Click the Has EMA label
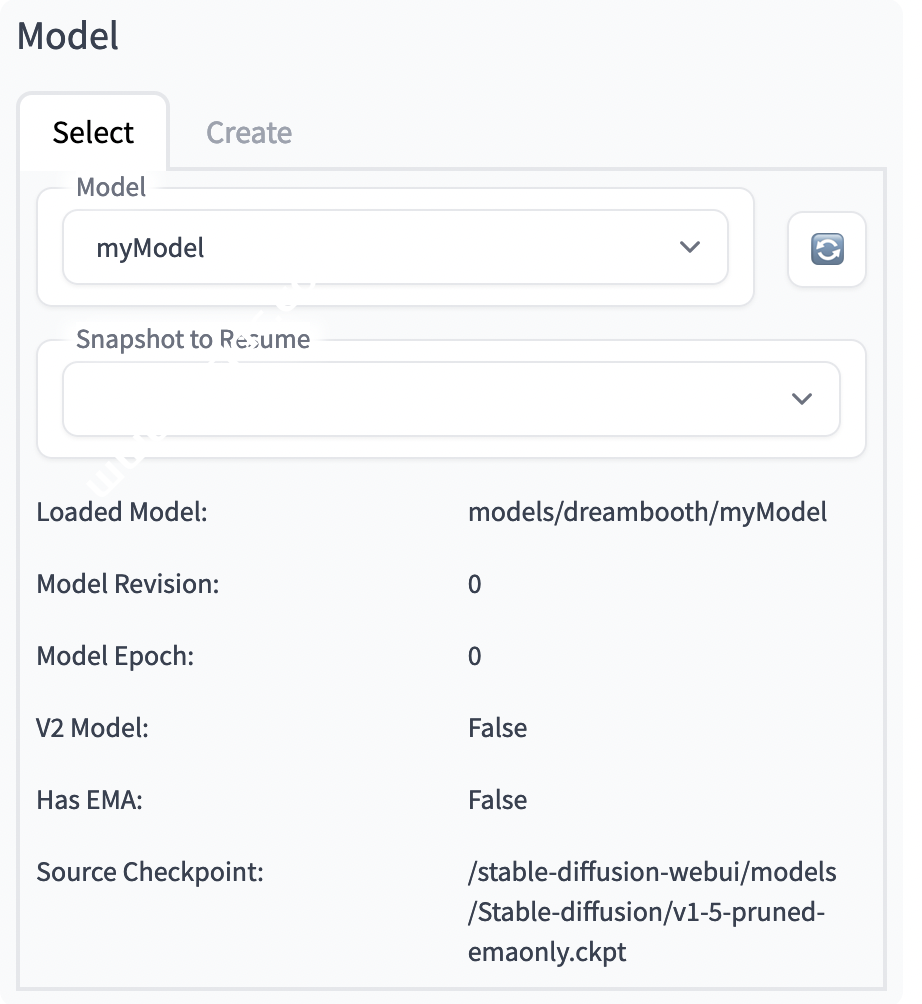Viewport: 922px width, 1004px height. pyautogui.click(x=89, y=801)
